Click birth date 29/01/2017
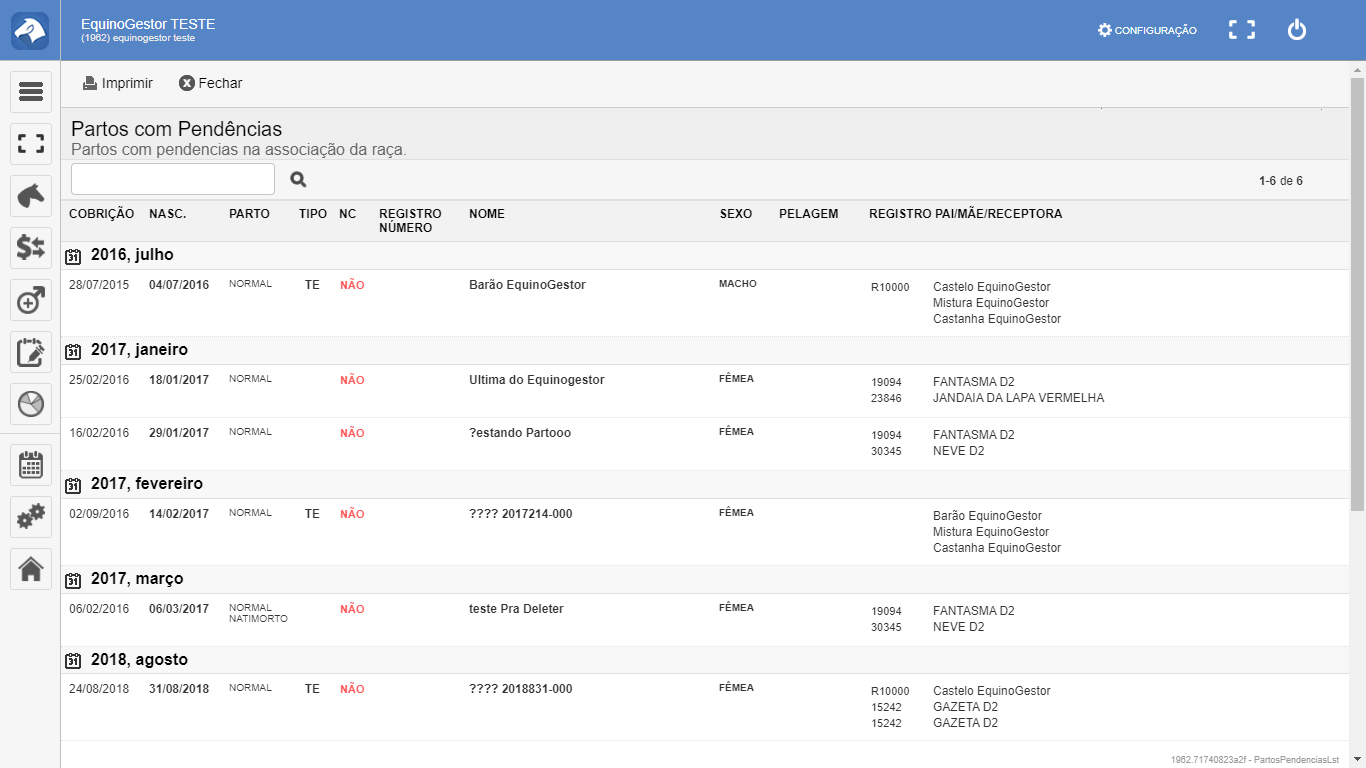Screen dimensions: 1366x768 (179, 433)
